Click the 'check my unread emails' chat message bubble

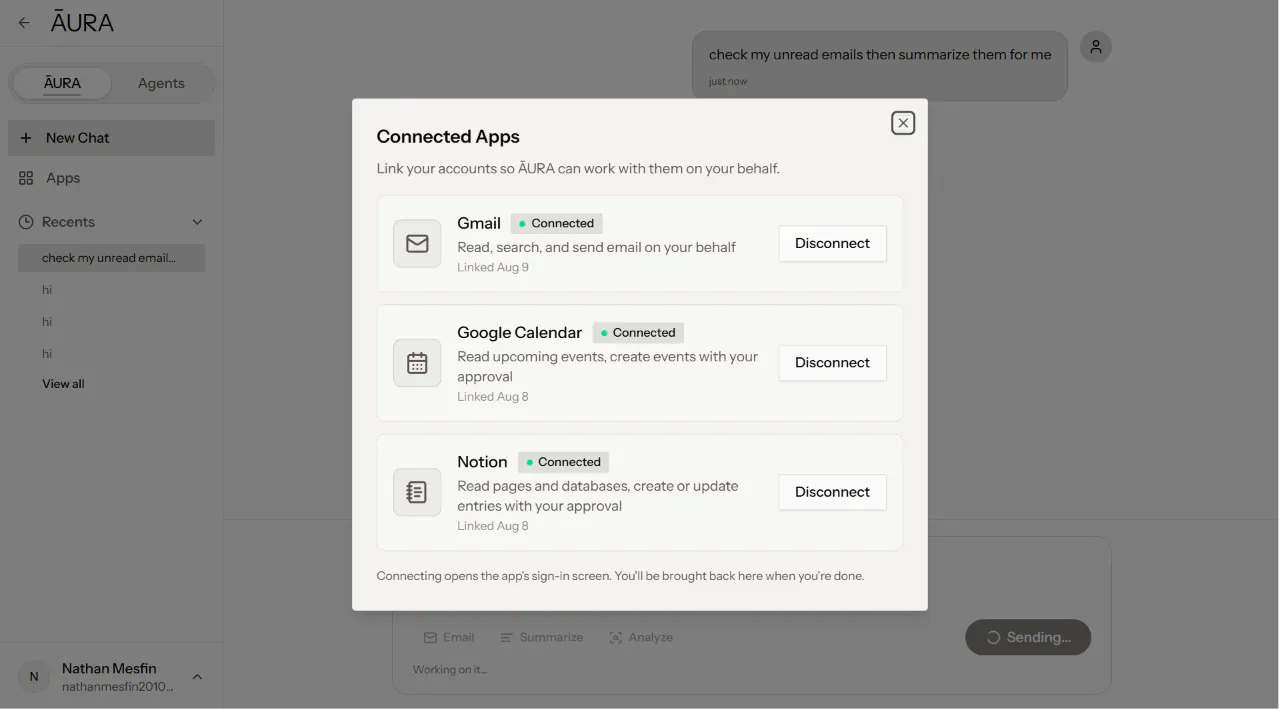(880, 66)
